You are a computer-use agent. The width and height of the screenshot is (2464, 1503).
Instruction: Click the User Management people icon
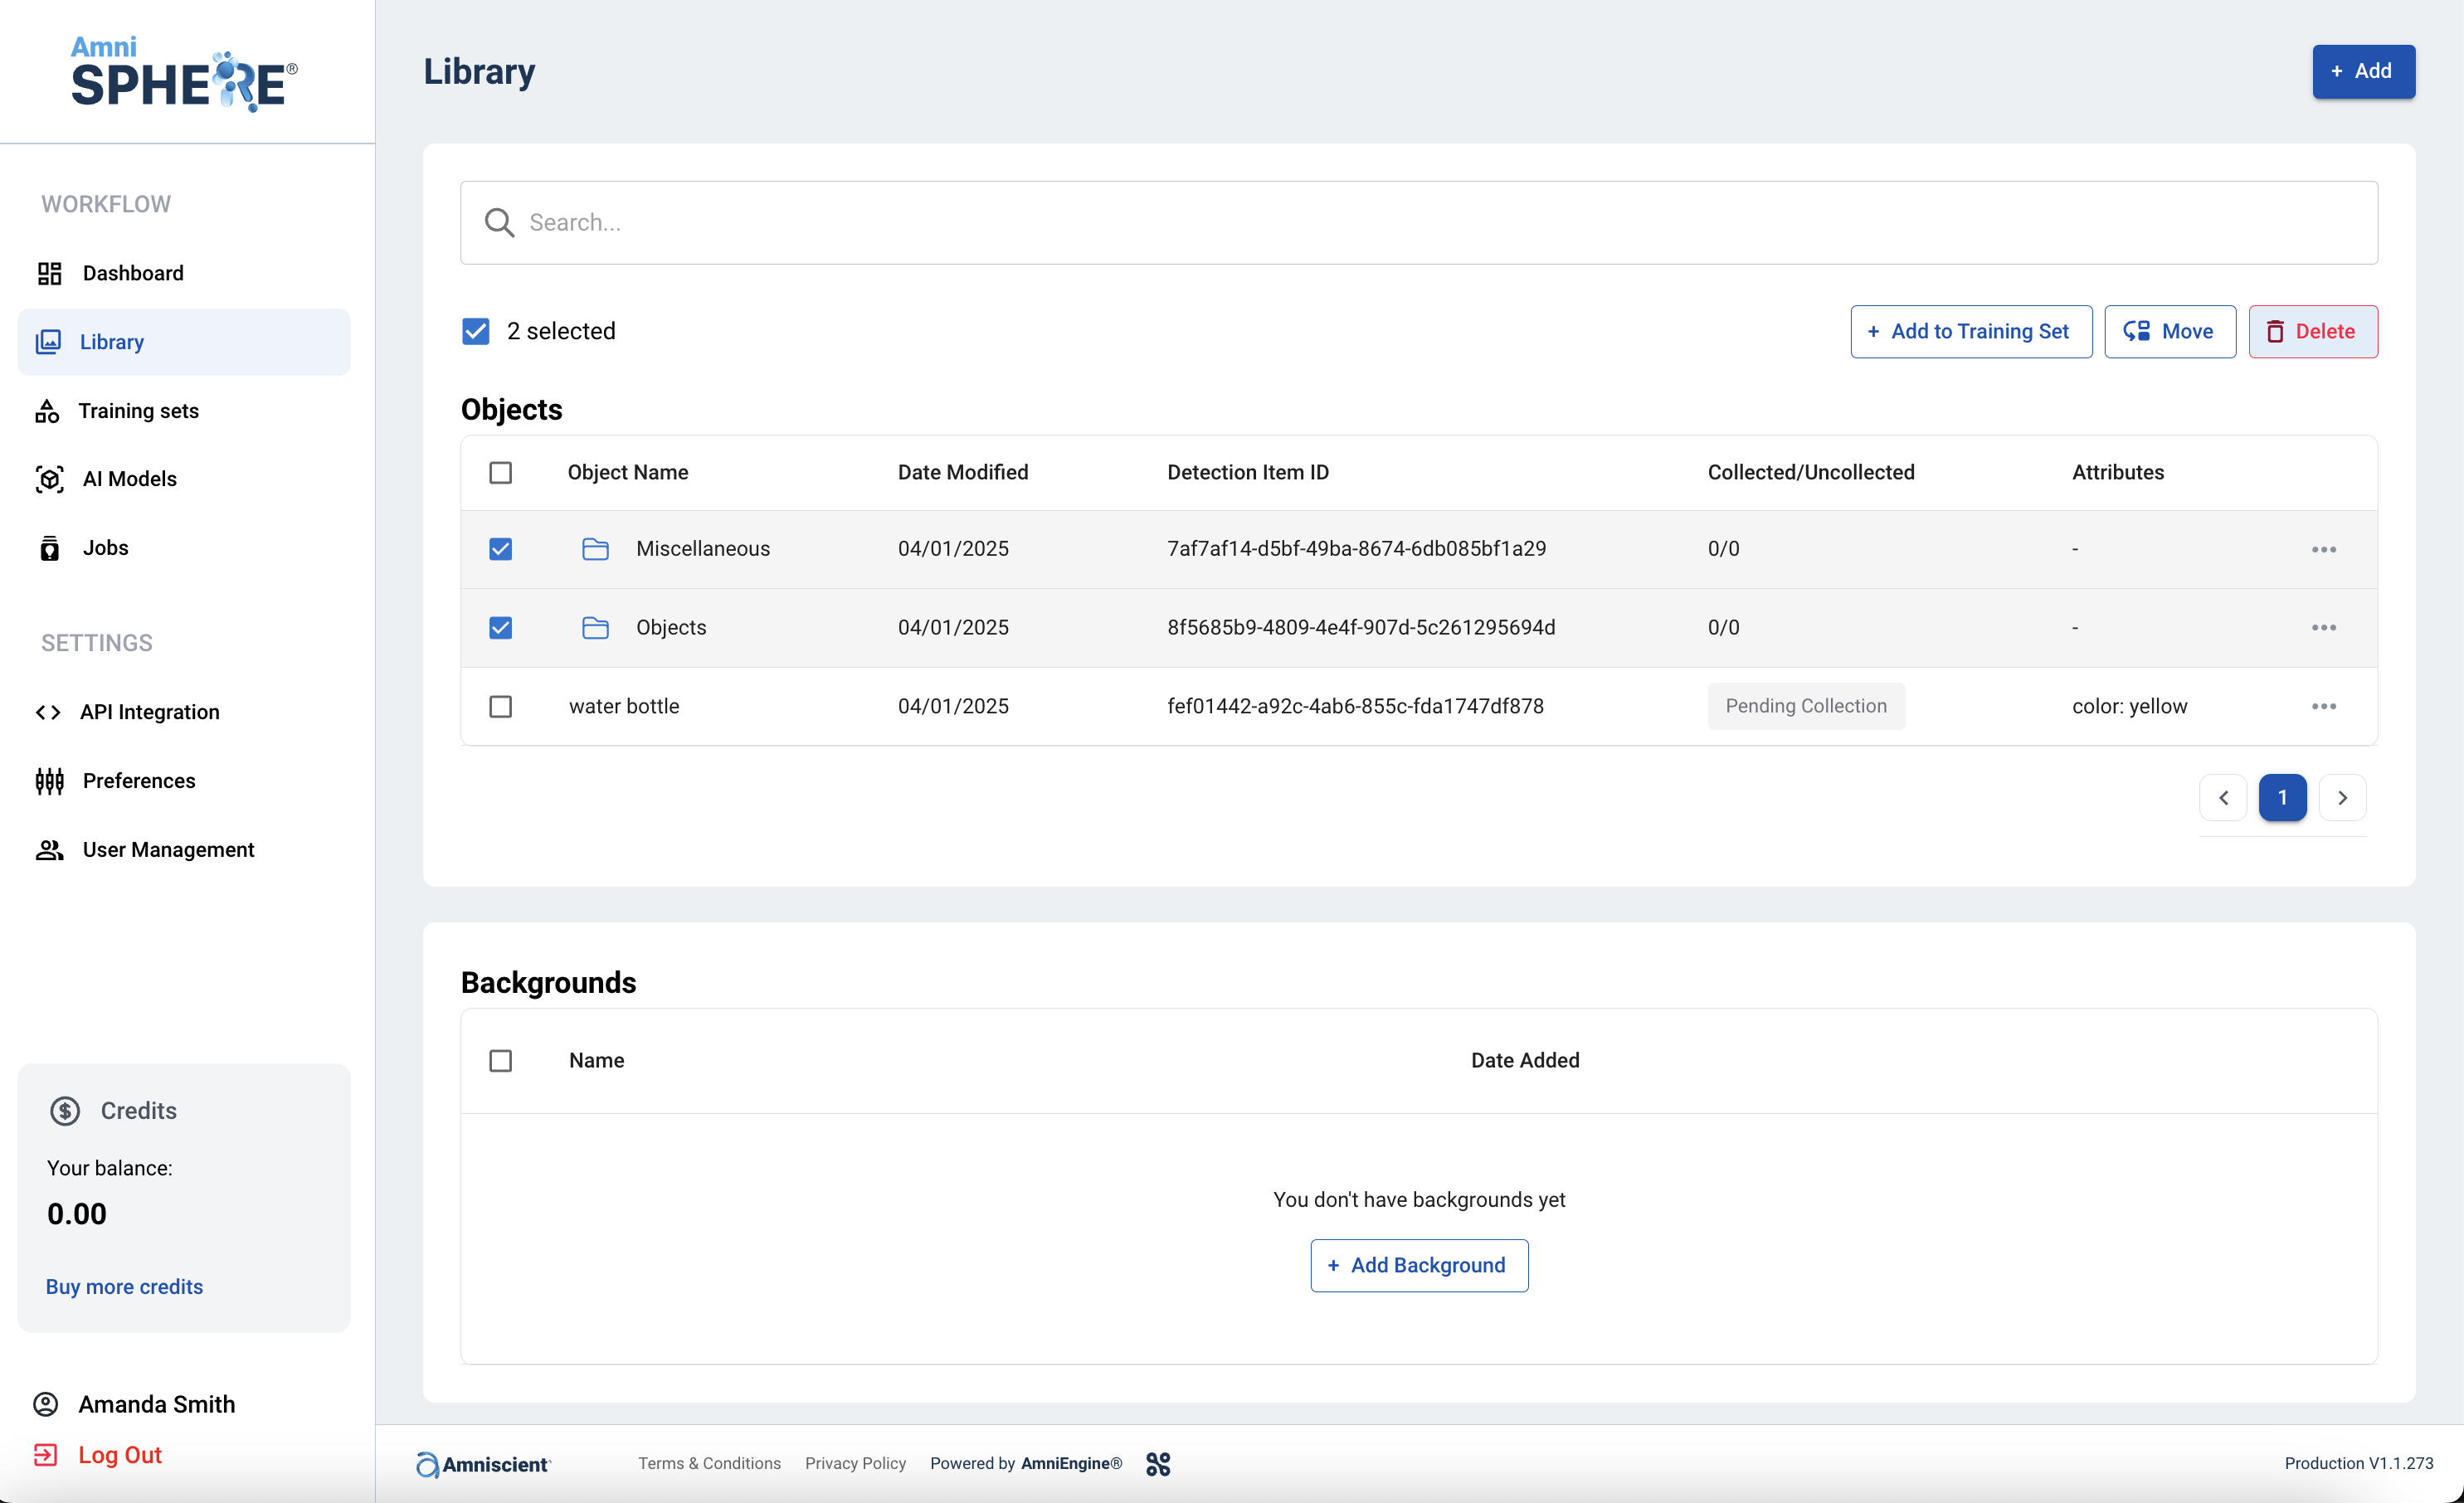click(x=49, y=850)
